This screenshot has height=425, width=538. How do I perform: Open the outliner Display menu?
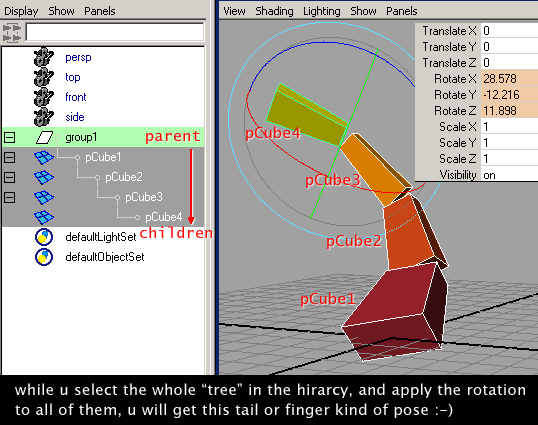point(21,11)
